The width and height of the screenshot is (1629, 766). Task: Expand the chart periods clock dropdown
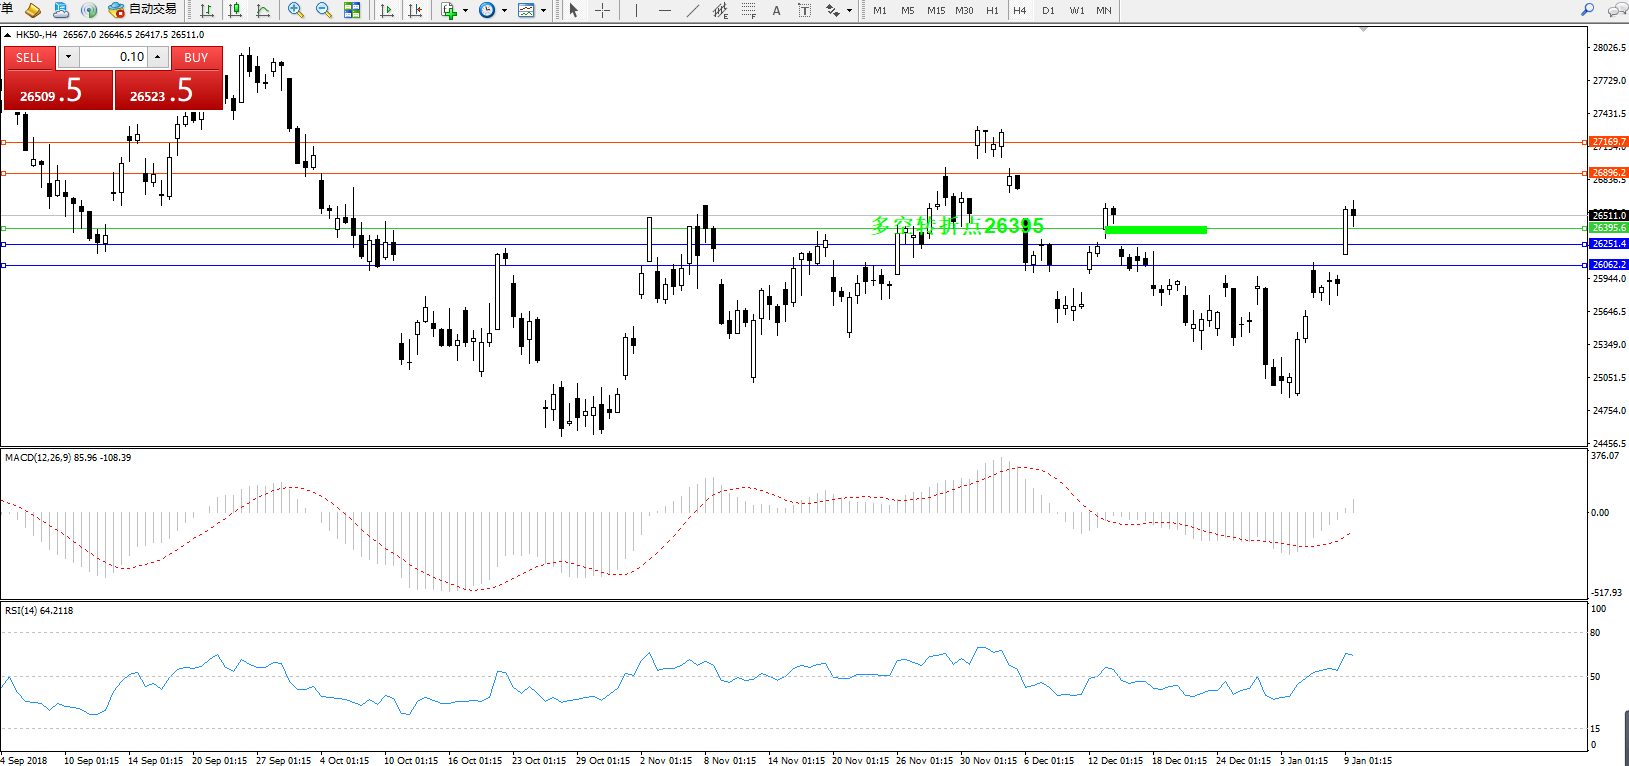pos(504,10)
